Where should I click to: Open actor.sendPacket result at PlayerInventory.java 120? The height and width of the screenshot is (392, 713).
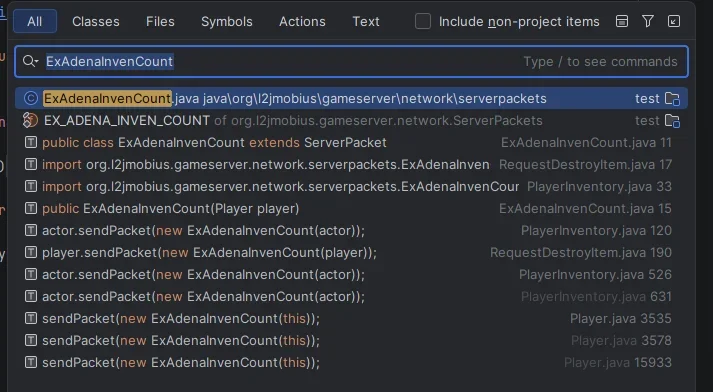tap(351, 231)
